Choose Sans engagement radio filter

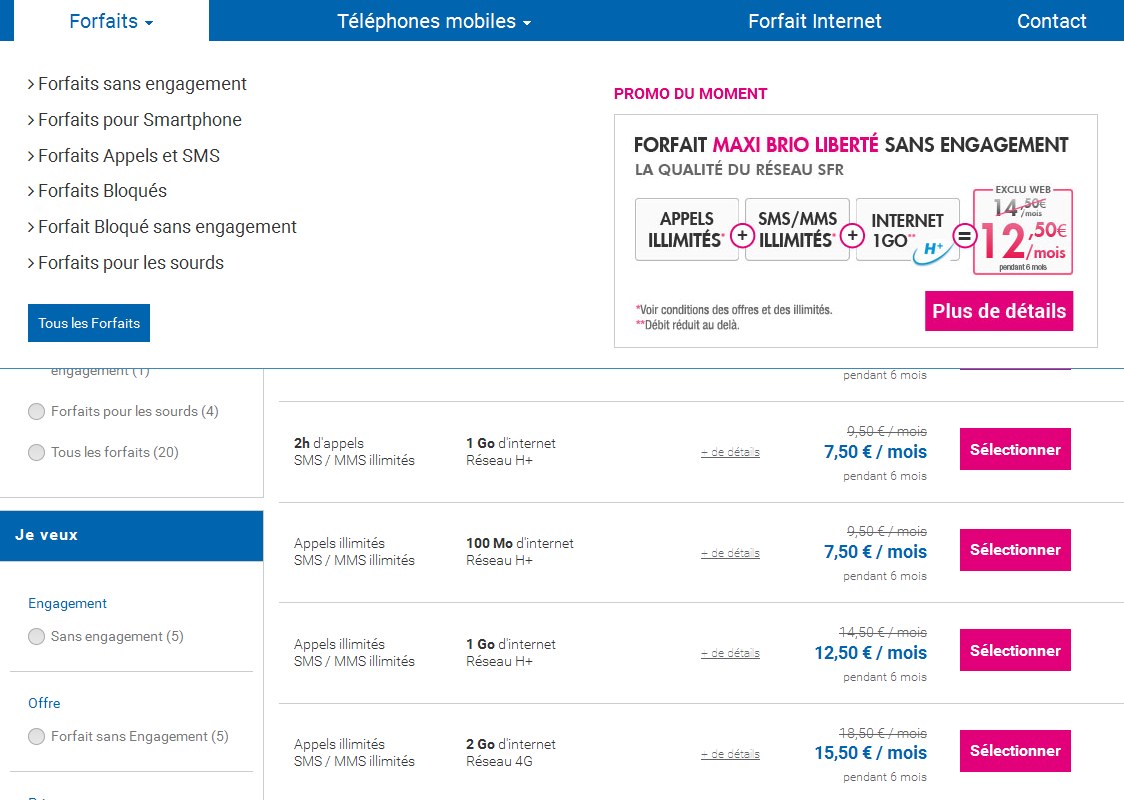(37, 637)
